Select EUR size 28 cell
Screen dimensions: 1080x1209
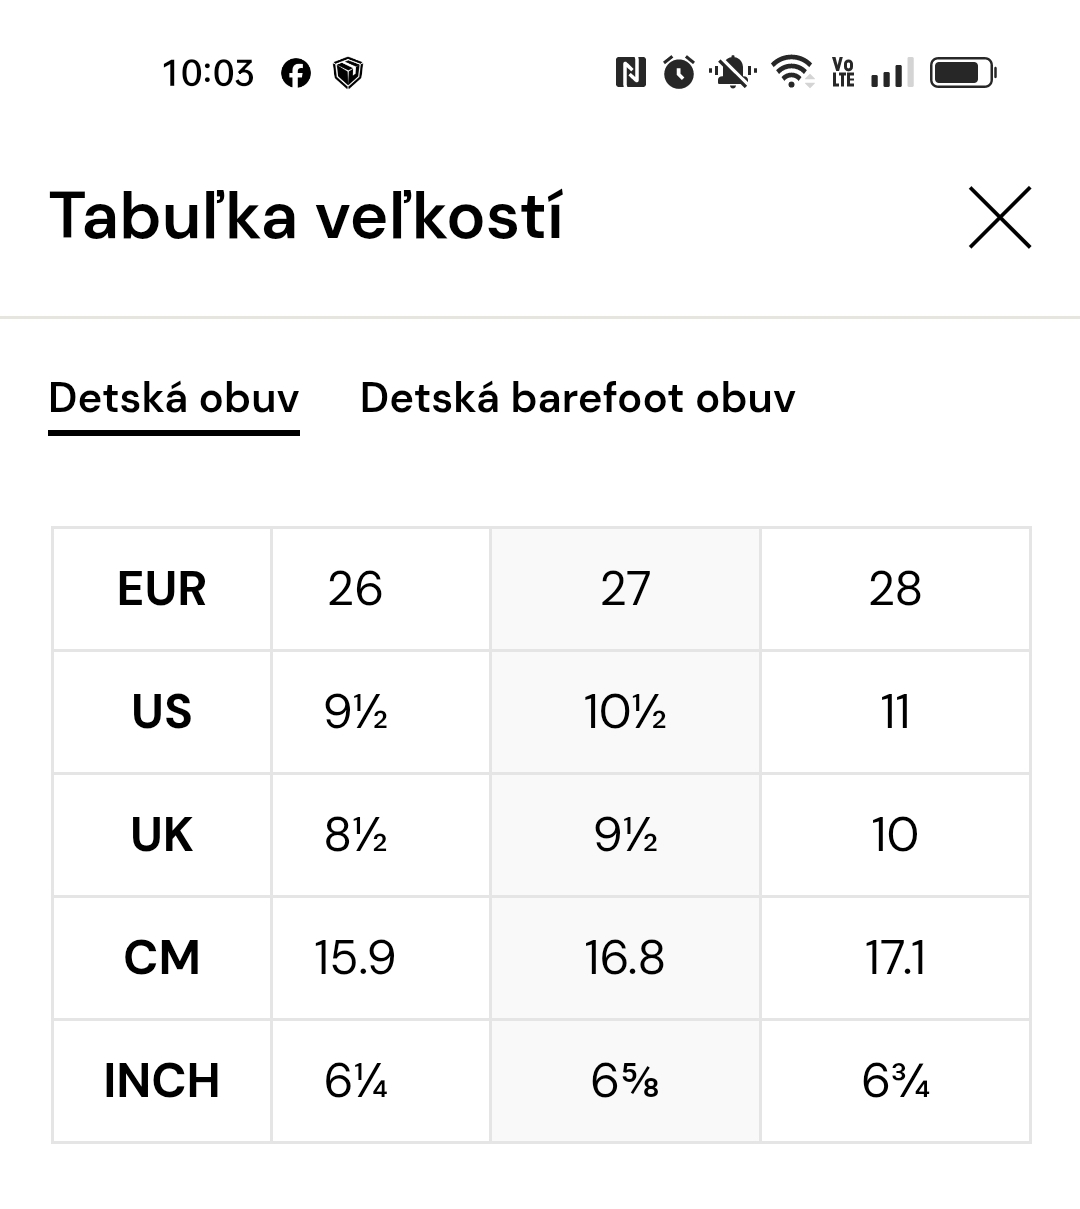click(x=895, y=589)
